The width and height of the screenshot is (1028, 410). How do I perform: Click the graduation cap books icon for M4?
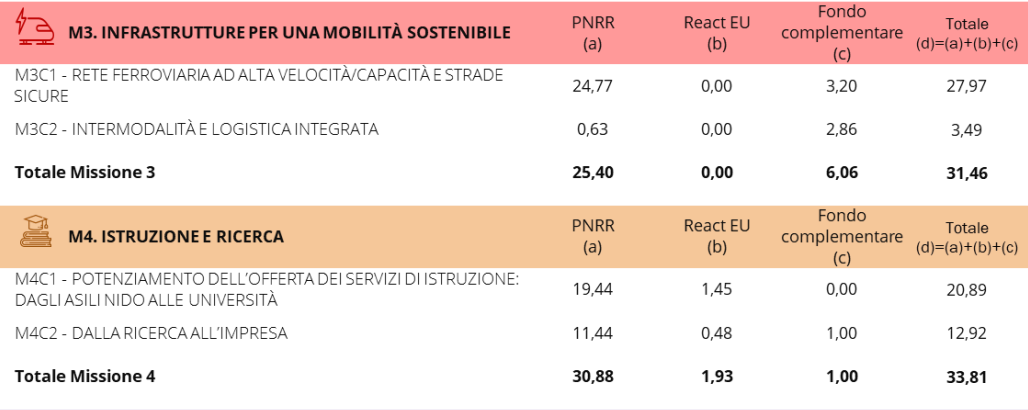tap(36, 232)
